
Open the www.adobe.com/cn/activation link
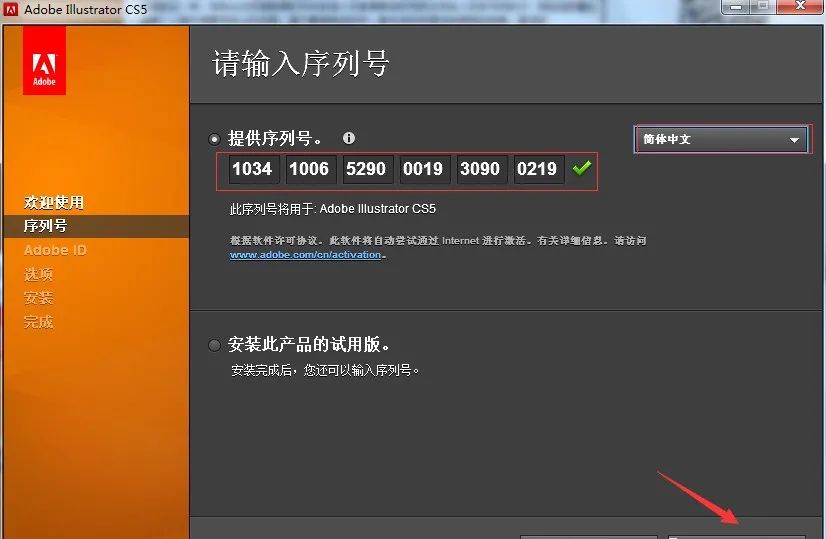point(305,255)
